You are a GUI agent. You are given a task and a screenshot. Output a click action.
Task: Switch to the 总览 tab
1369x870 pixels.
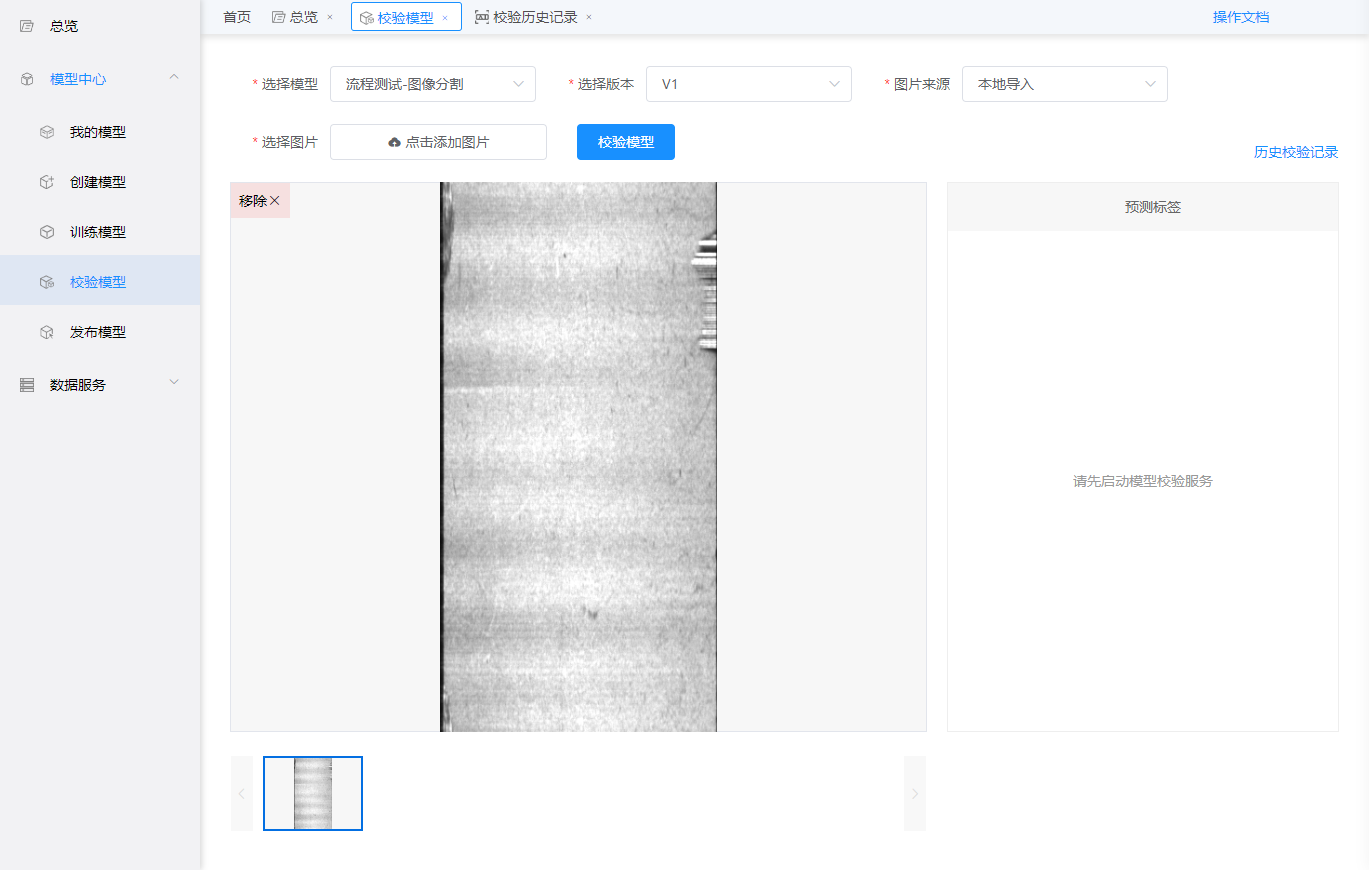304,17
